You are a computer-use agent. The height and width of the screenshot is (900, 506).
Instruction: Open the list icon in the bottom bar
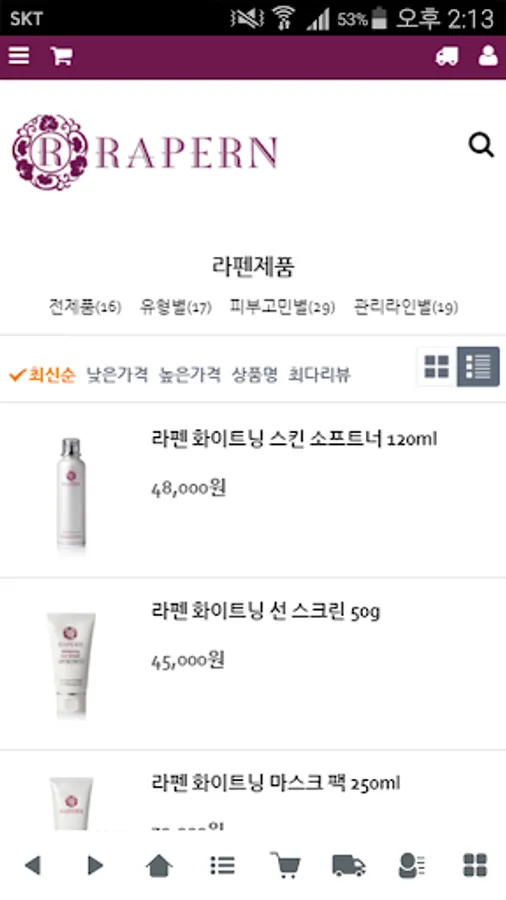click(x=223, y=864)
